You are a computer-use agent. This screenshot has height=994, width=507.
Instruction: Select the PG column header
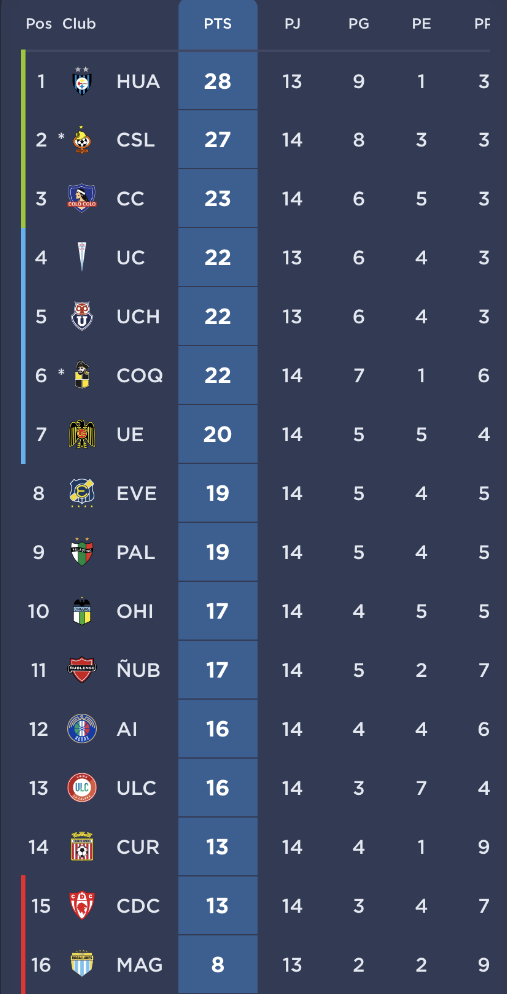click(359, 24)
